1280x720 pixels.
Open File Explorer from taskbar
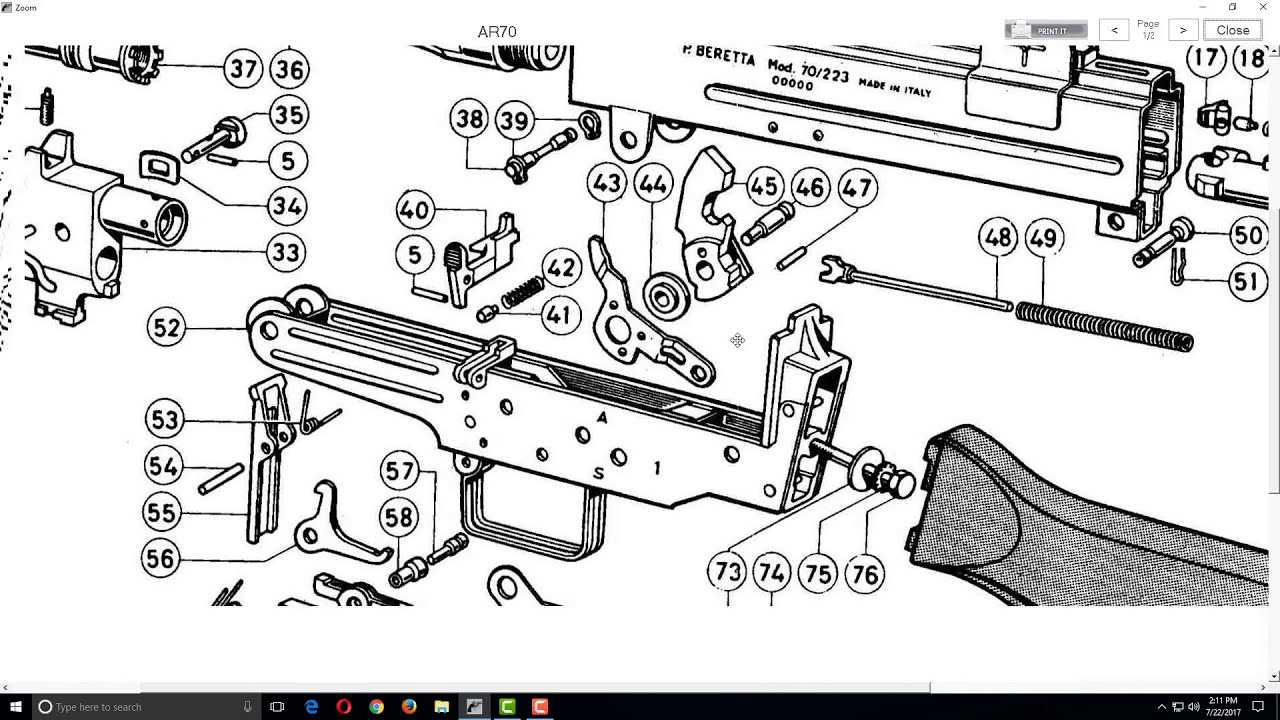[x=442, y=707]
